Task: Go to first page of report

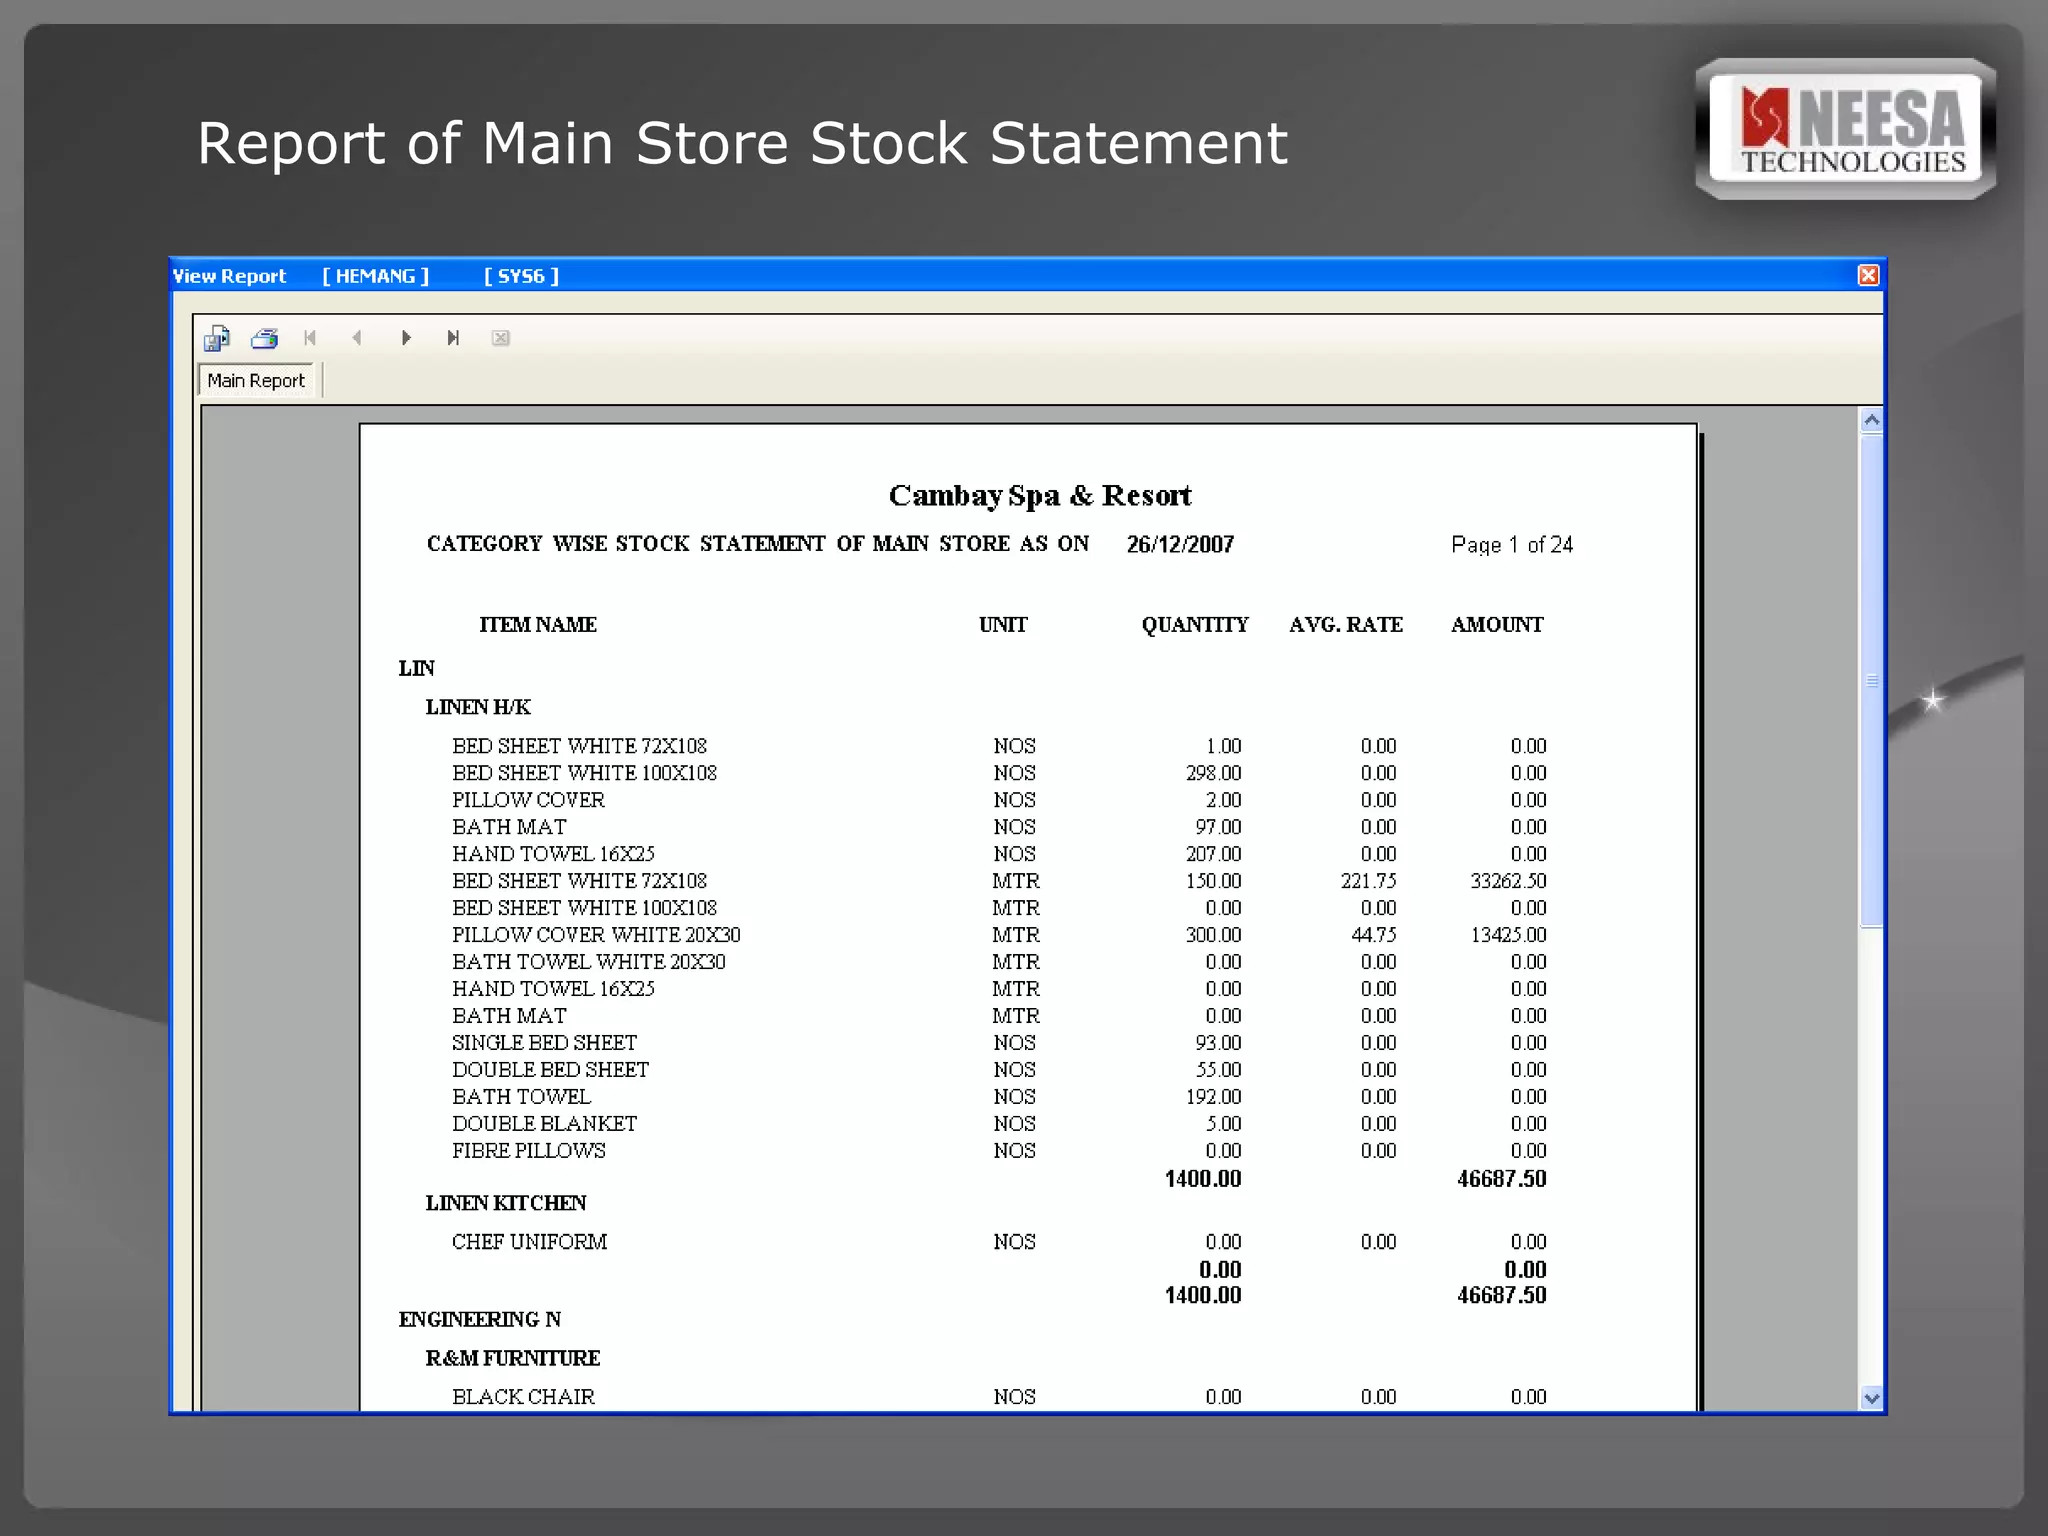Action: click(310, 338)
